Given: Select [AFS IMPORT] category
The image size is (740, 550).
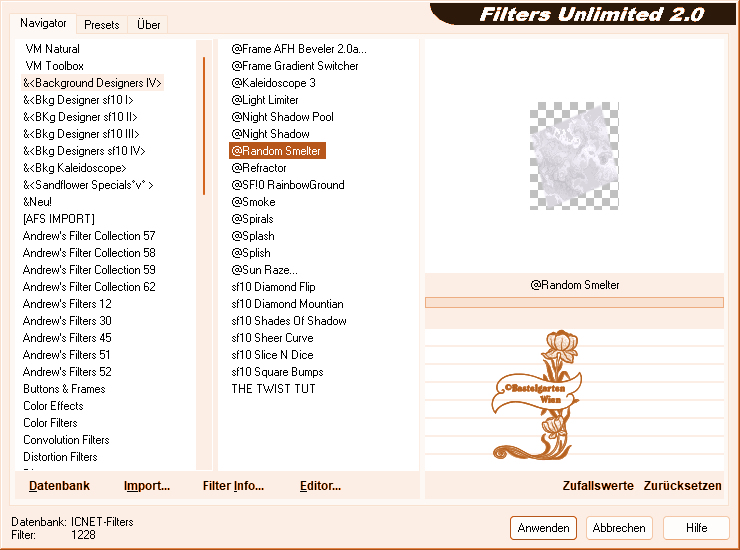Looking at the screenshot, I should coord(59,219).
